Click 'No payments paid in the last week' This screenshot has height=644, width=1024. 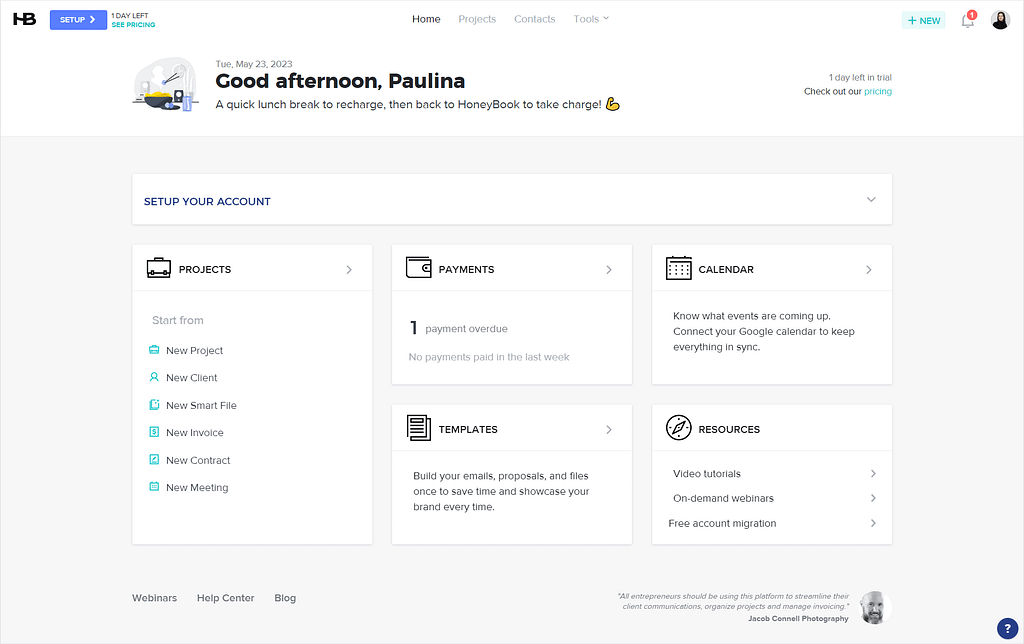click(488, 357)
